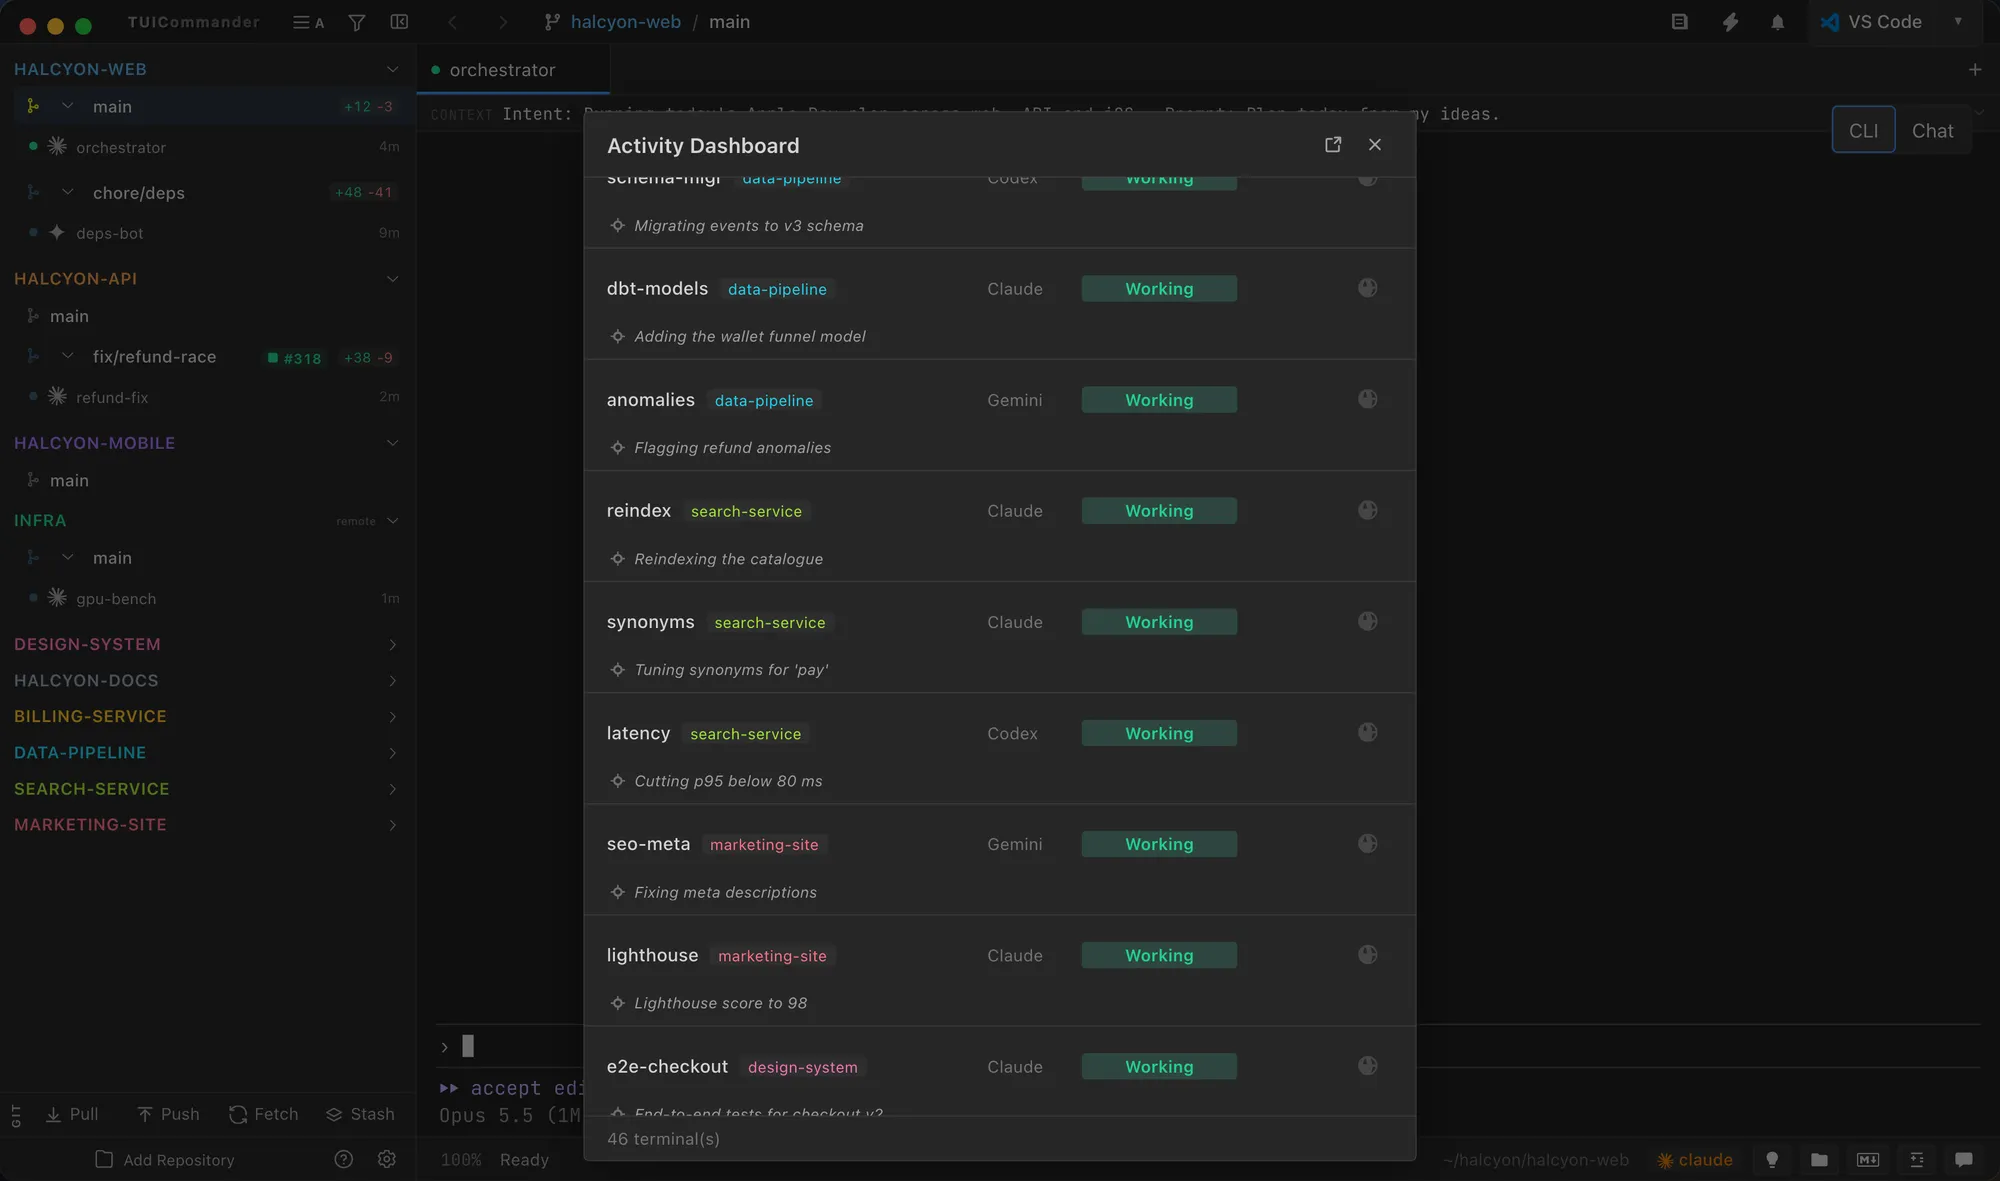Click the Fetch button
The image size is (2000, 1181).
tap(264, 1114)
